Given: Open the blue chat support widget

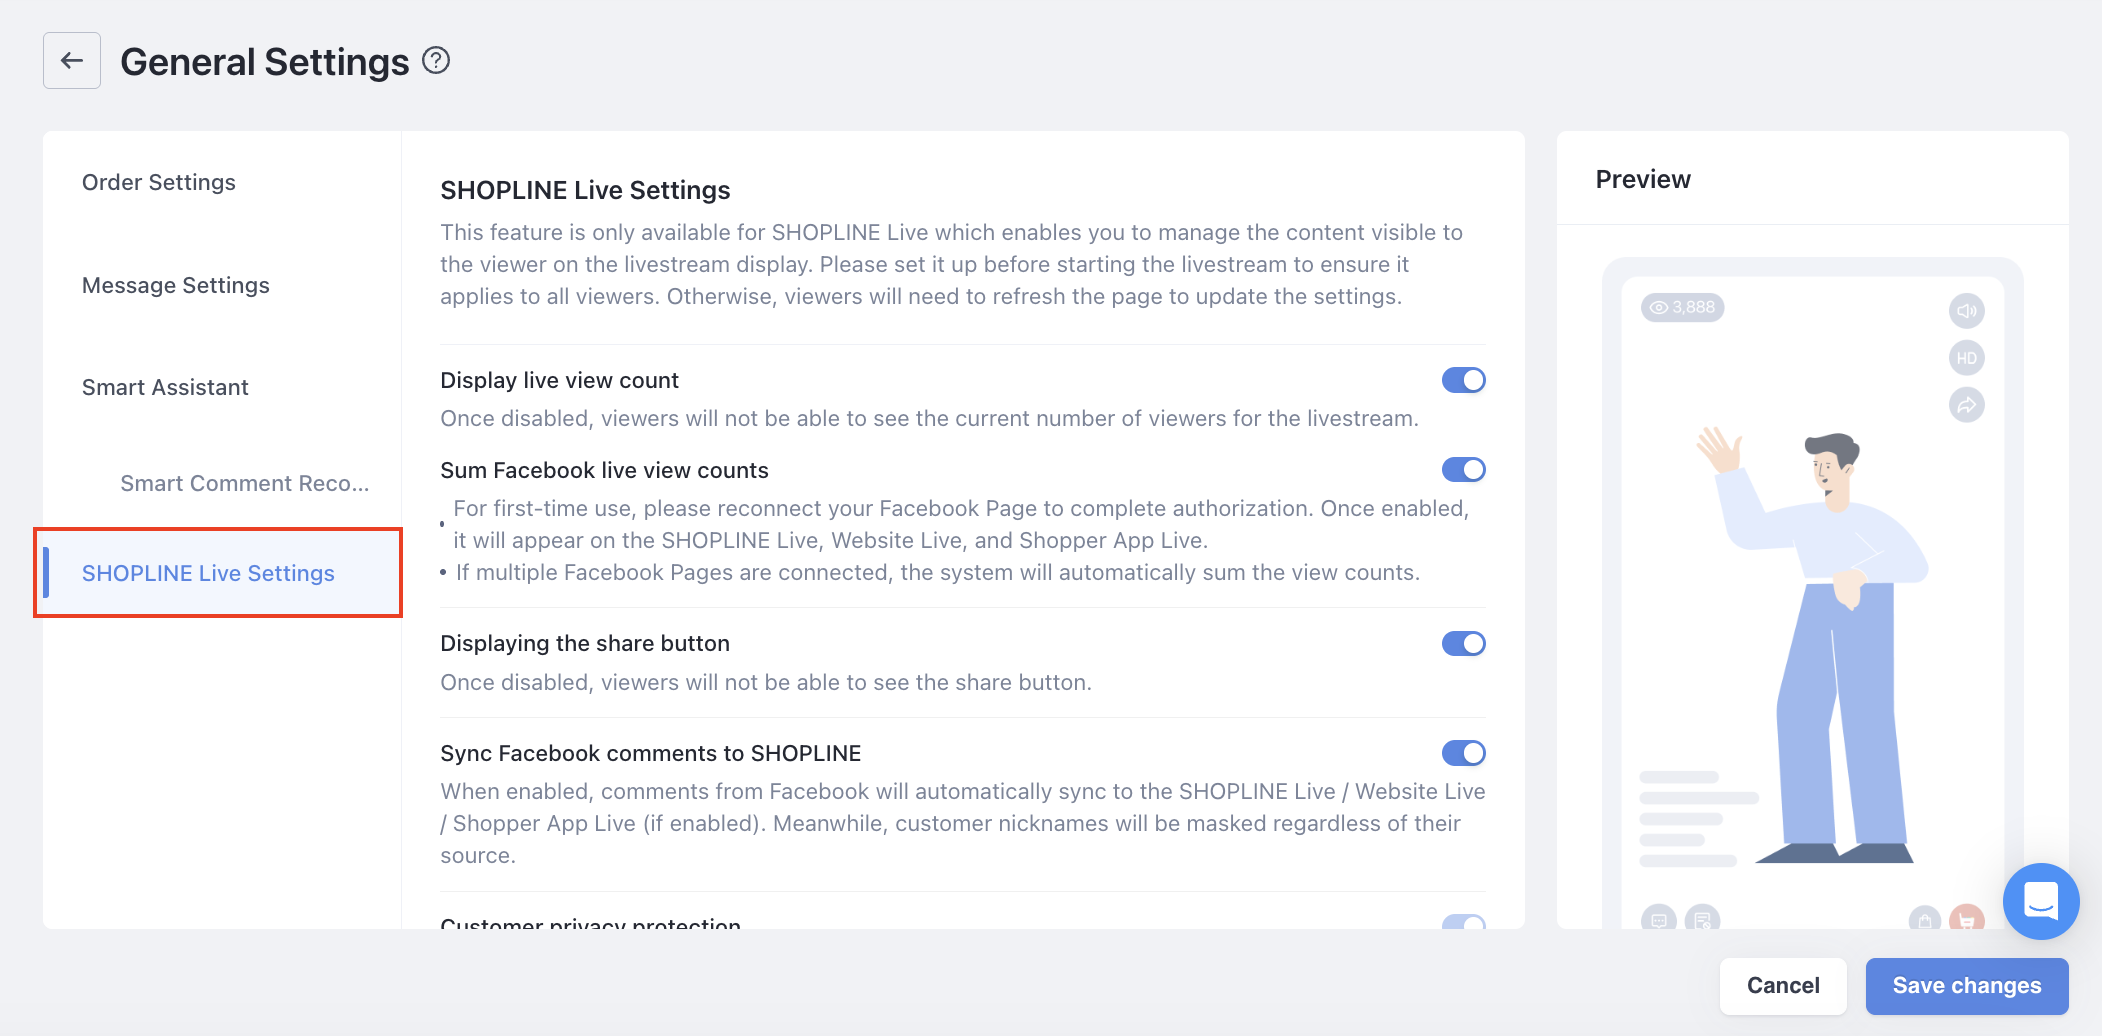Looking at the screenshot, I should tap(2040, 901).
